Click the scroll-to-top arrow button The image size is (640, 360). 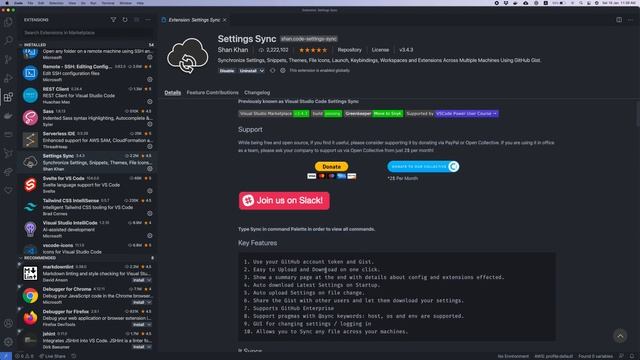click(x=620, y=336)
